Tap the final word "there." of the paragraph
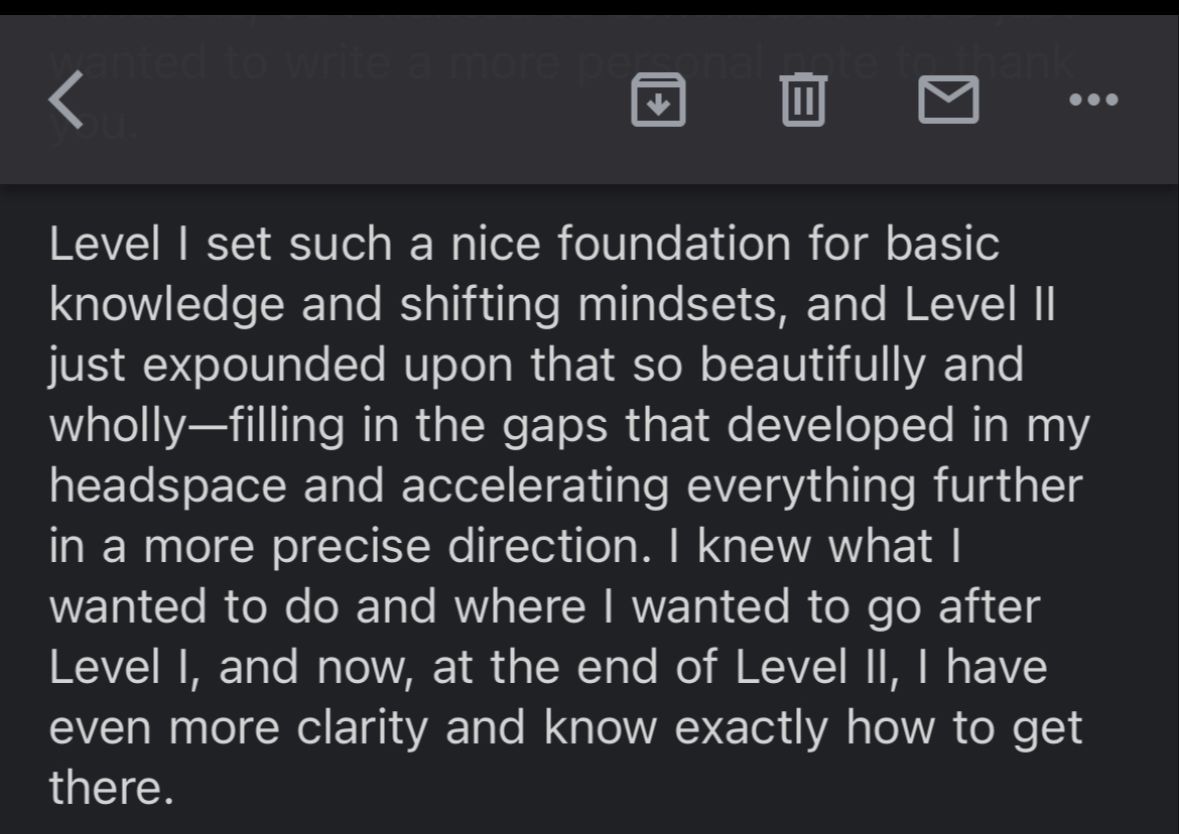Screen dimensions: 1179x834 pyautogui.click(x=106, y=788)
